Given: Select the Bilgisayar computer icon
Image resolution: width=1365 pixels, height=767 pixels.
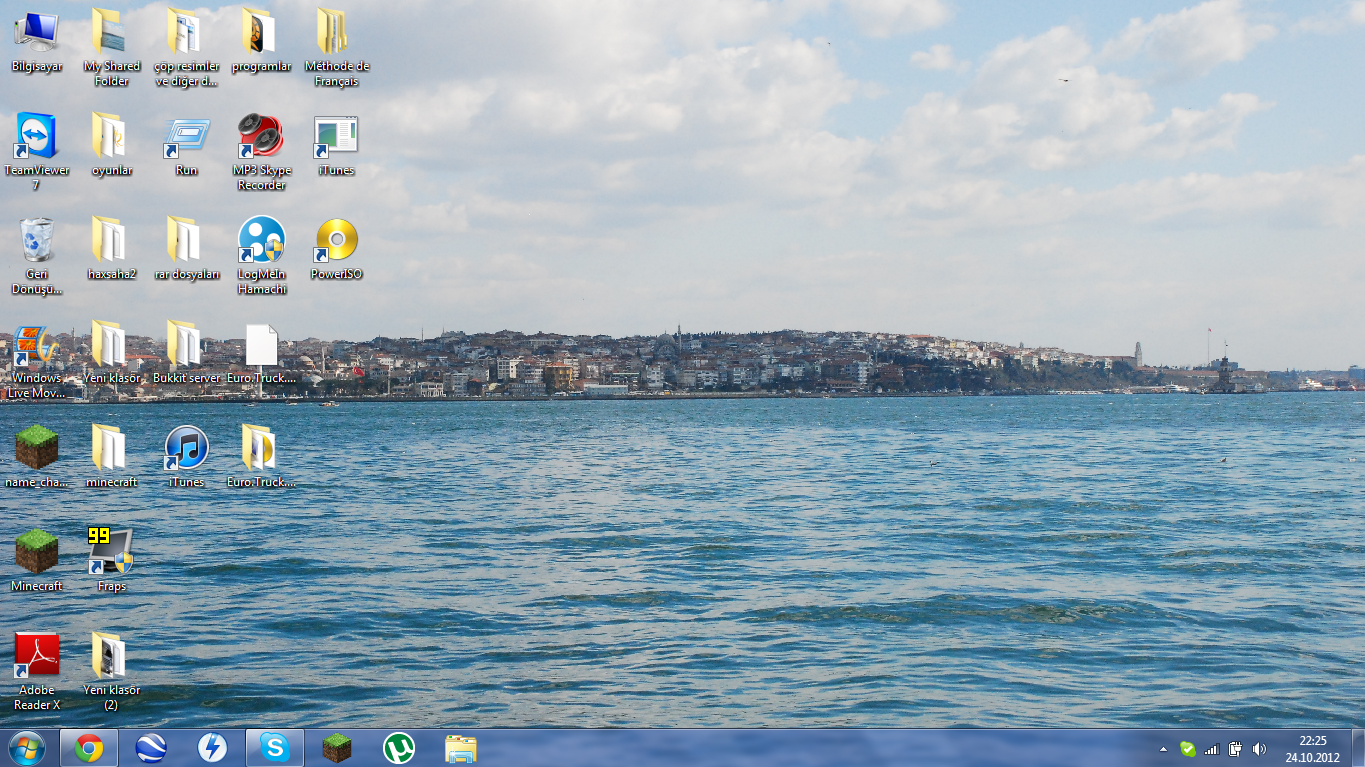Looking at the screenshot, I should (x=37, y=41).
